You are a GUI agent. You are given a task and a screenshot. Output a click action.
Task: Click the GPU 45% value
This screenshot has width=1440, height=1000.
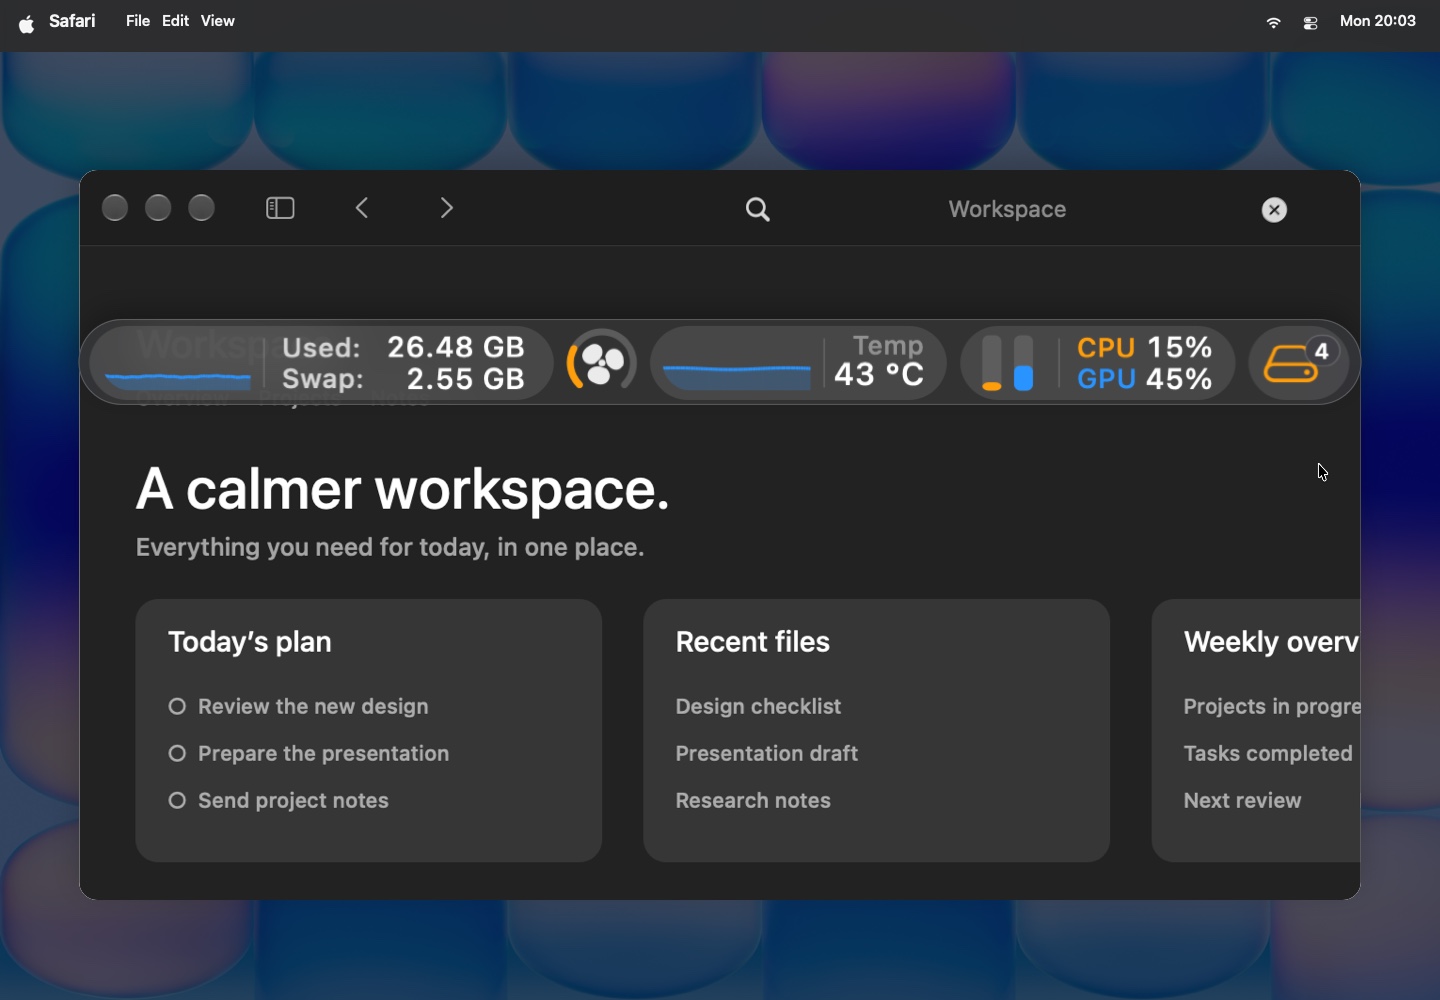pyautogui.click(x=1145, y=379)
